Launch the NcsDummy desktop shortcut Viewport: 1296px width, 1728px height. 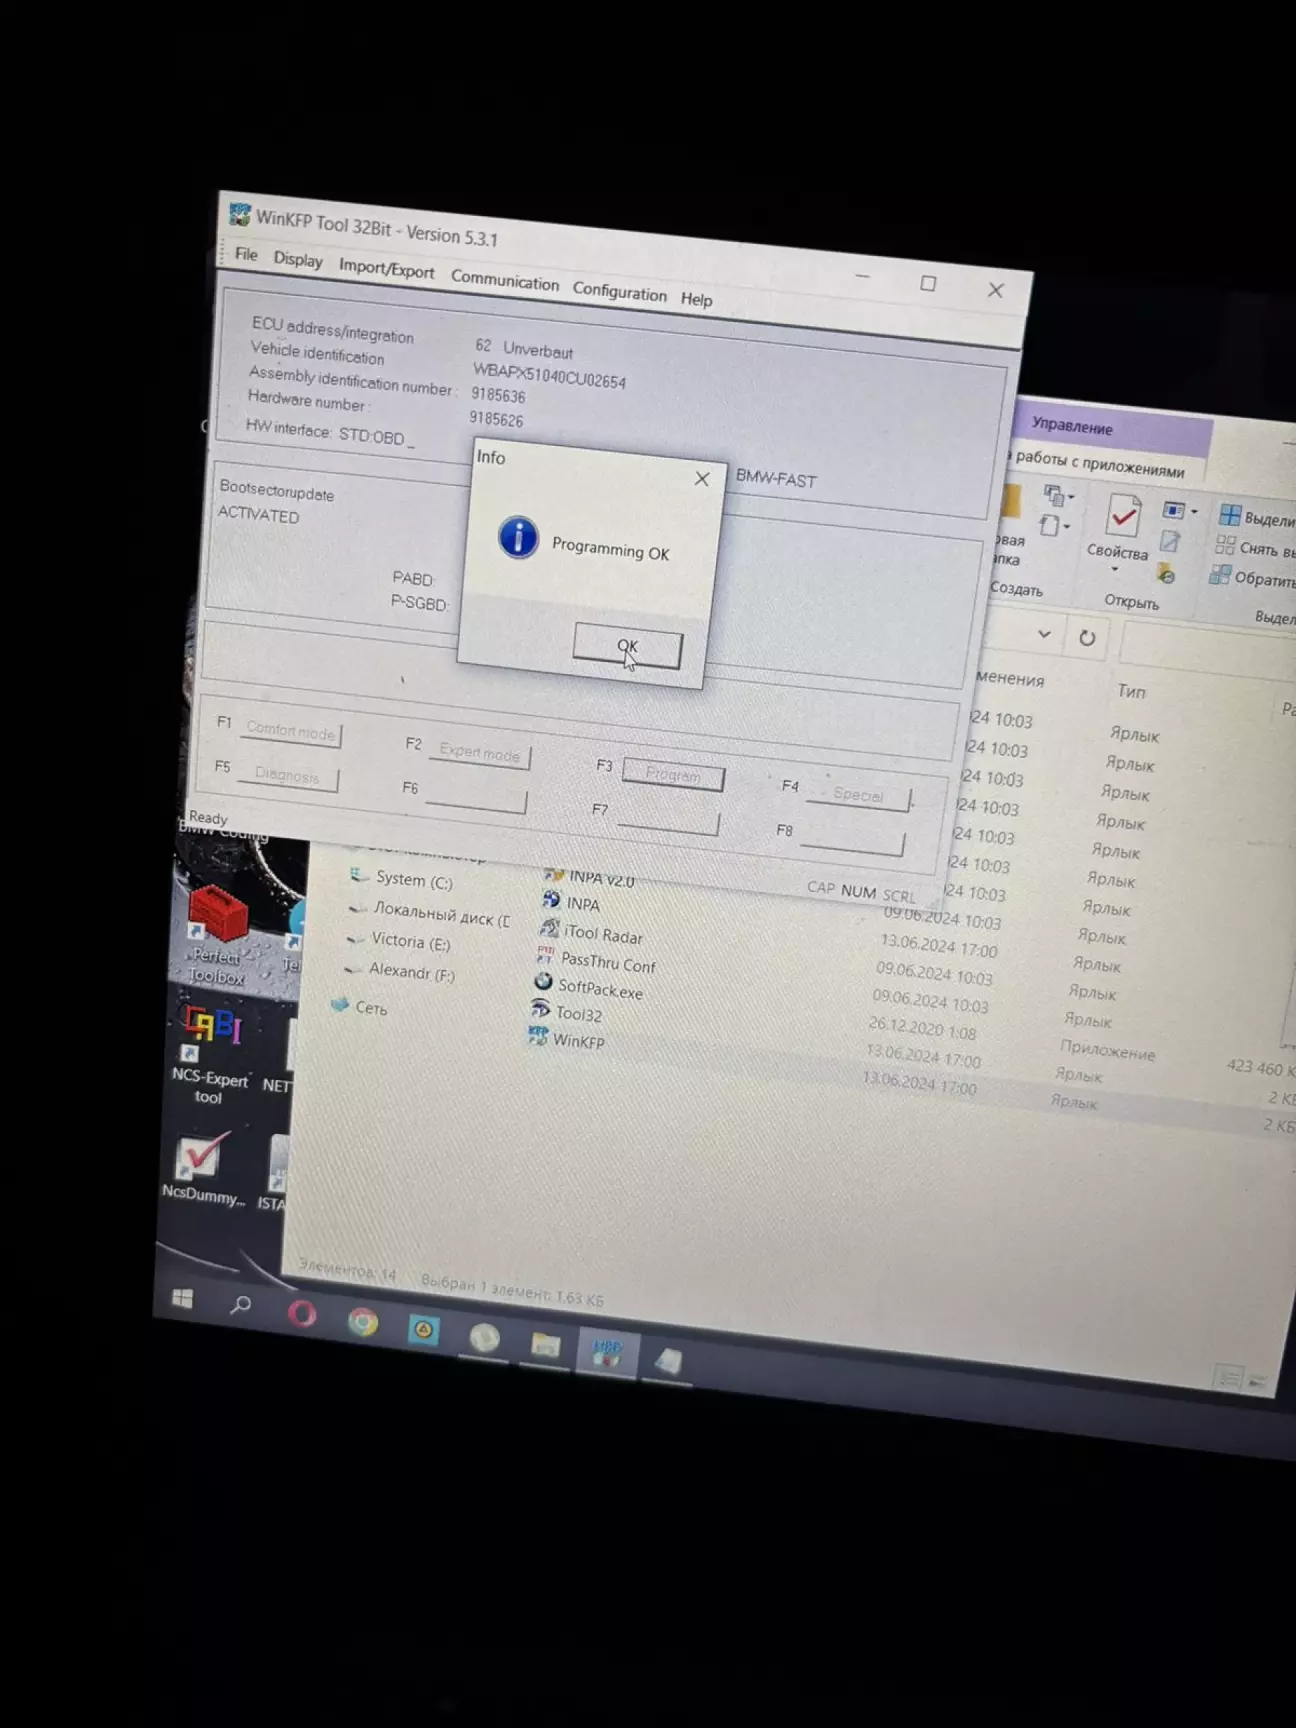coord(203,1165)
